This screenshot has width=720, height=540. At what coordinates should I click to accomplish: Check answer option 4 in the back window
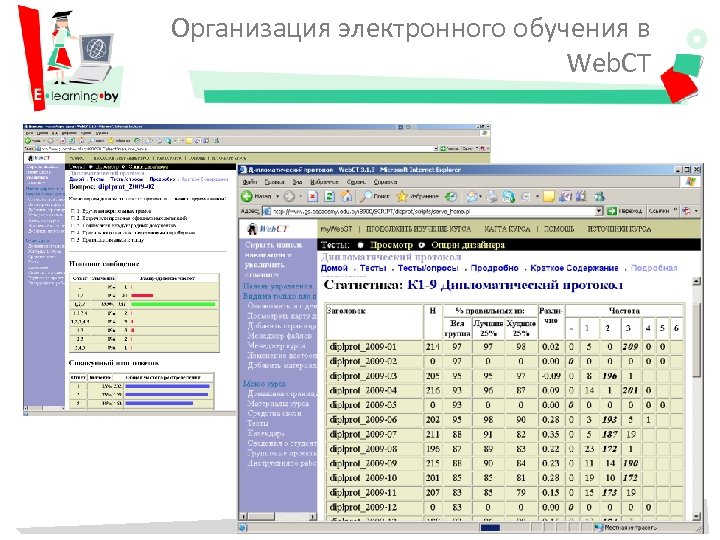73,233
